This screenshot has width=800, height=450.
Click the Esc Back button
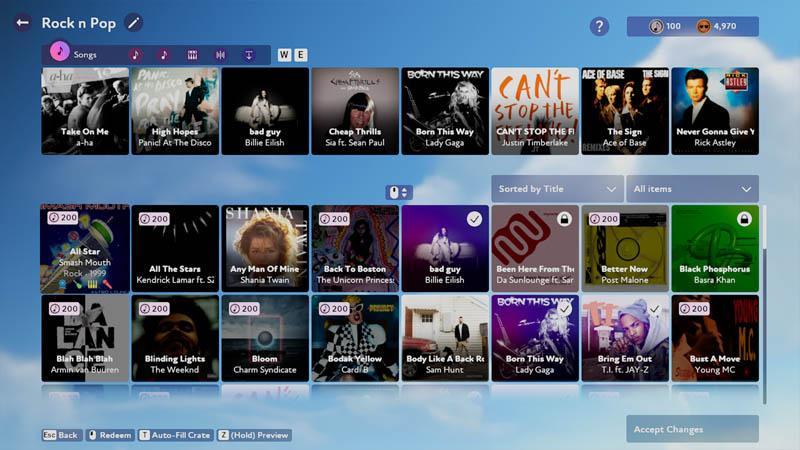click(61, 435)
